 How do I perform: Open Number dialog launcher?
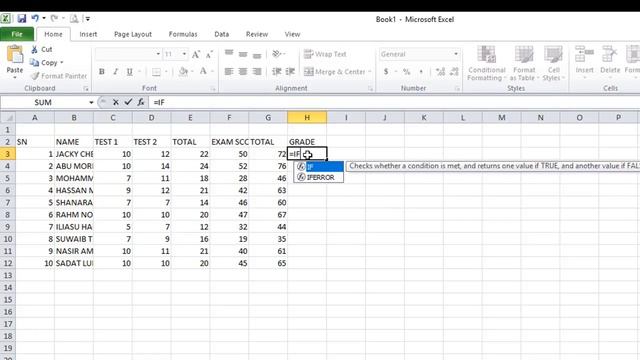pos(457,89)
